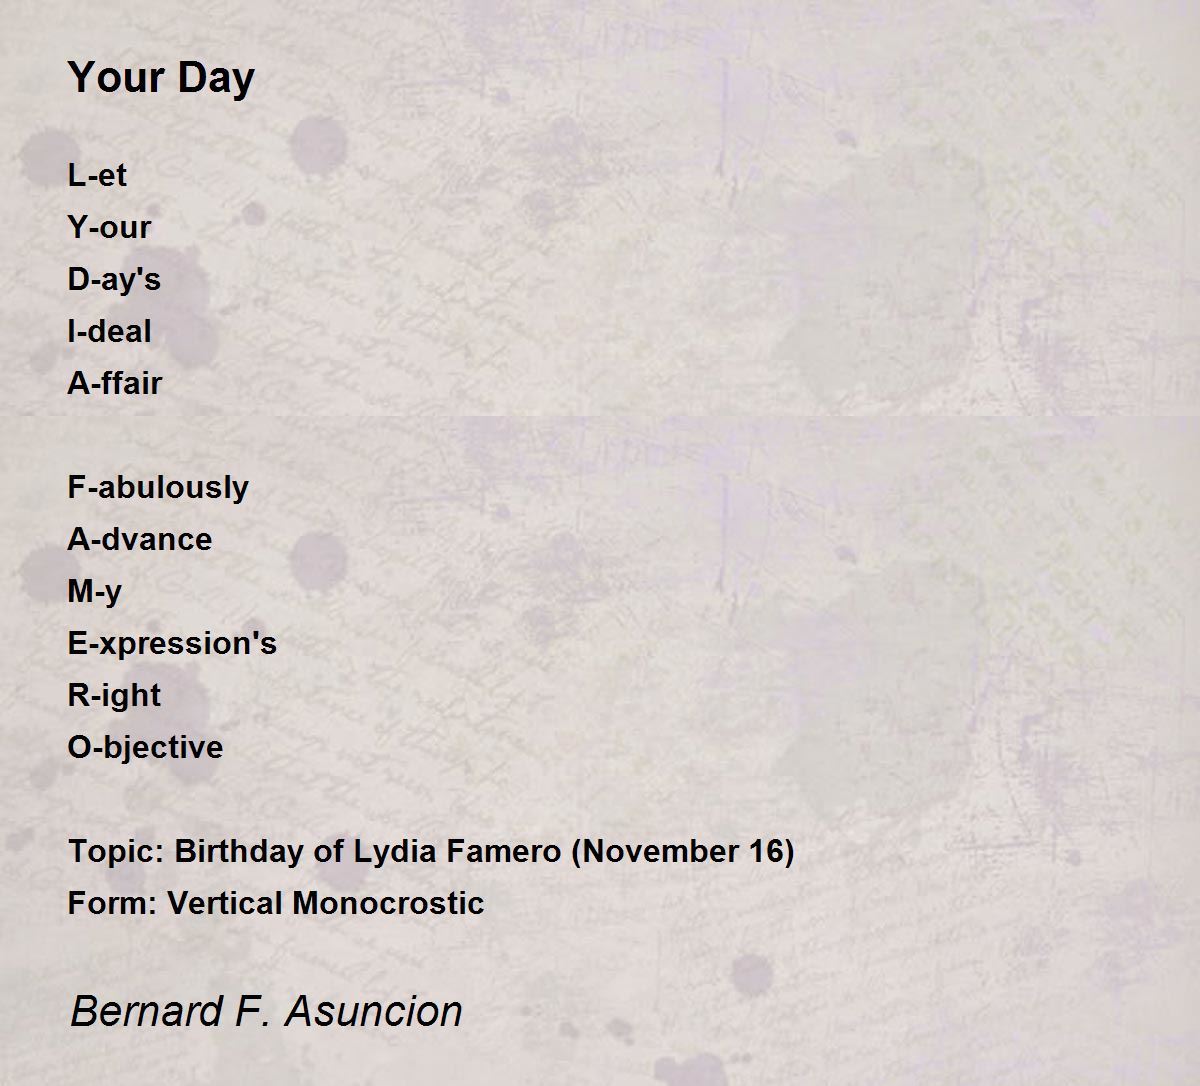The height and width of the screenshot is (1086, 1200).
Task: Click the line A-dvance
Action: coord(140,539)
